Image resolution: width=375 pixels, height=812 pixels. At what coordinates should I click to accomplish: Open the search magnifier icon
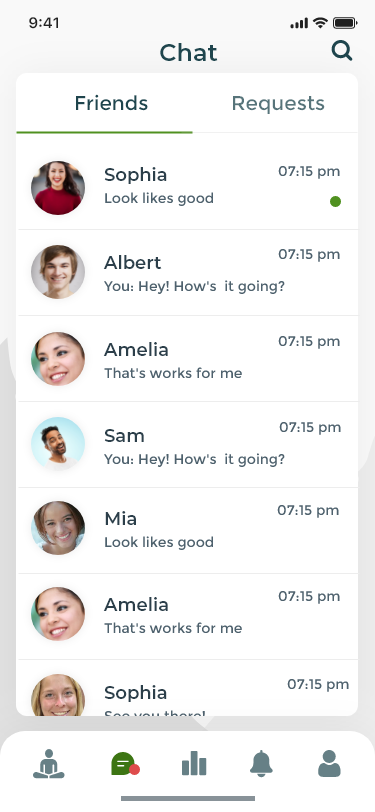[x=342, y=51]
